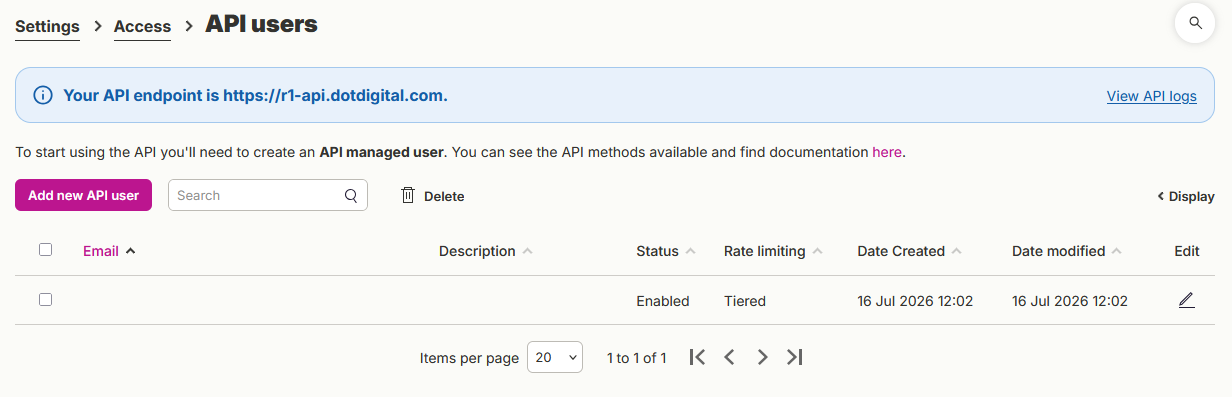Sort by Email using its arrow icon

pos(130,251)
